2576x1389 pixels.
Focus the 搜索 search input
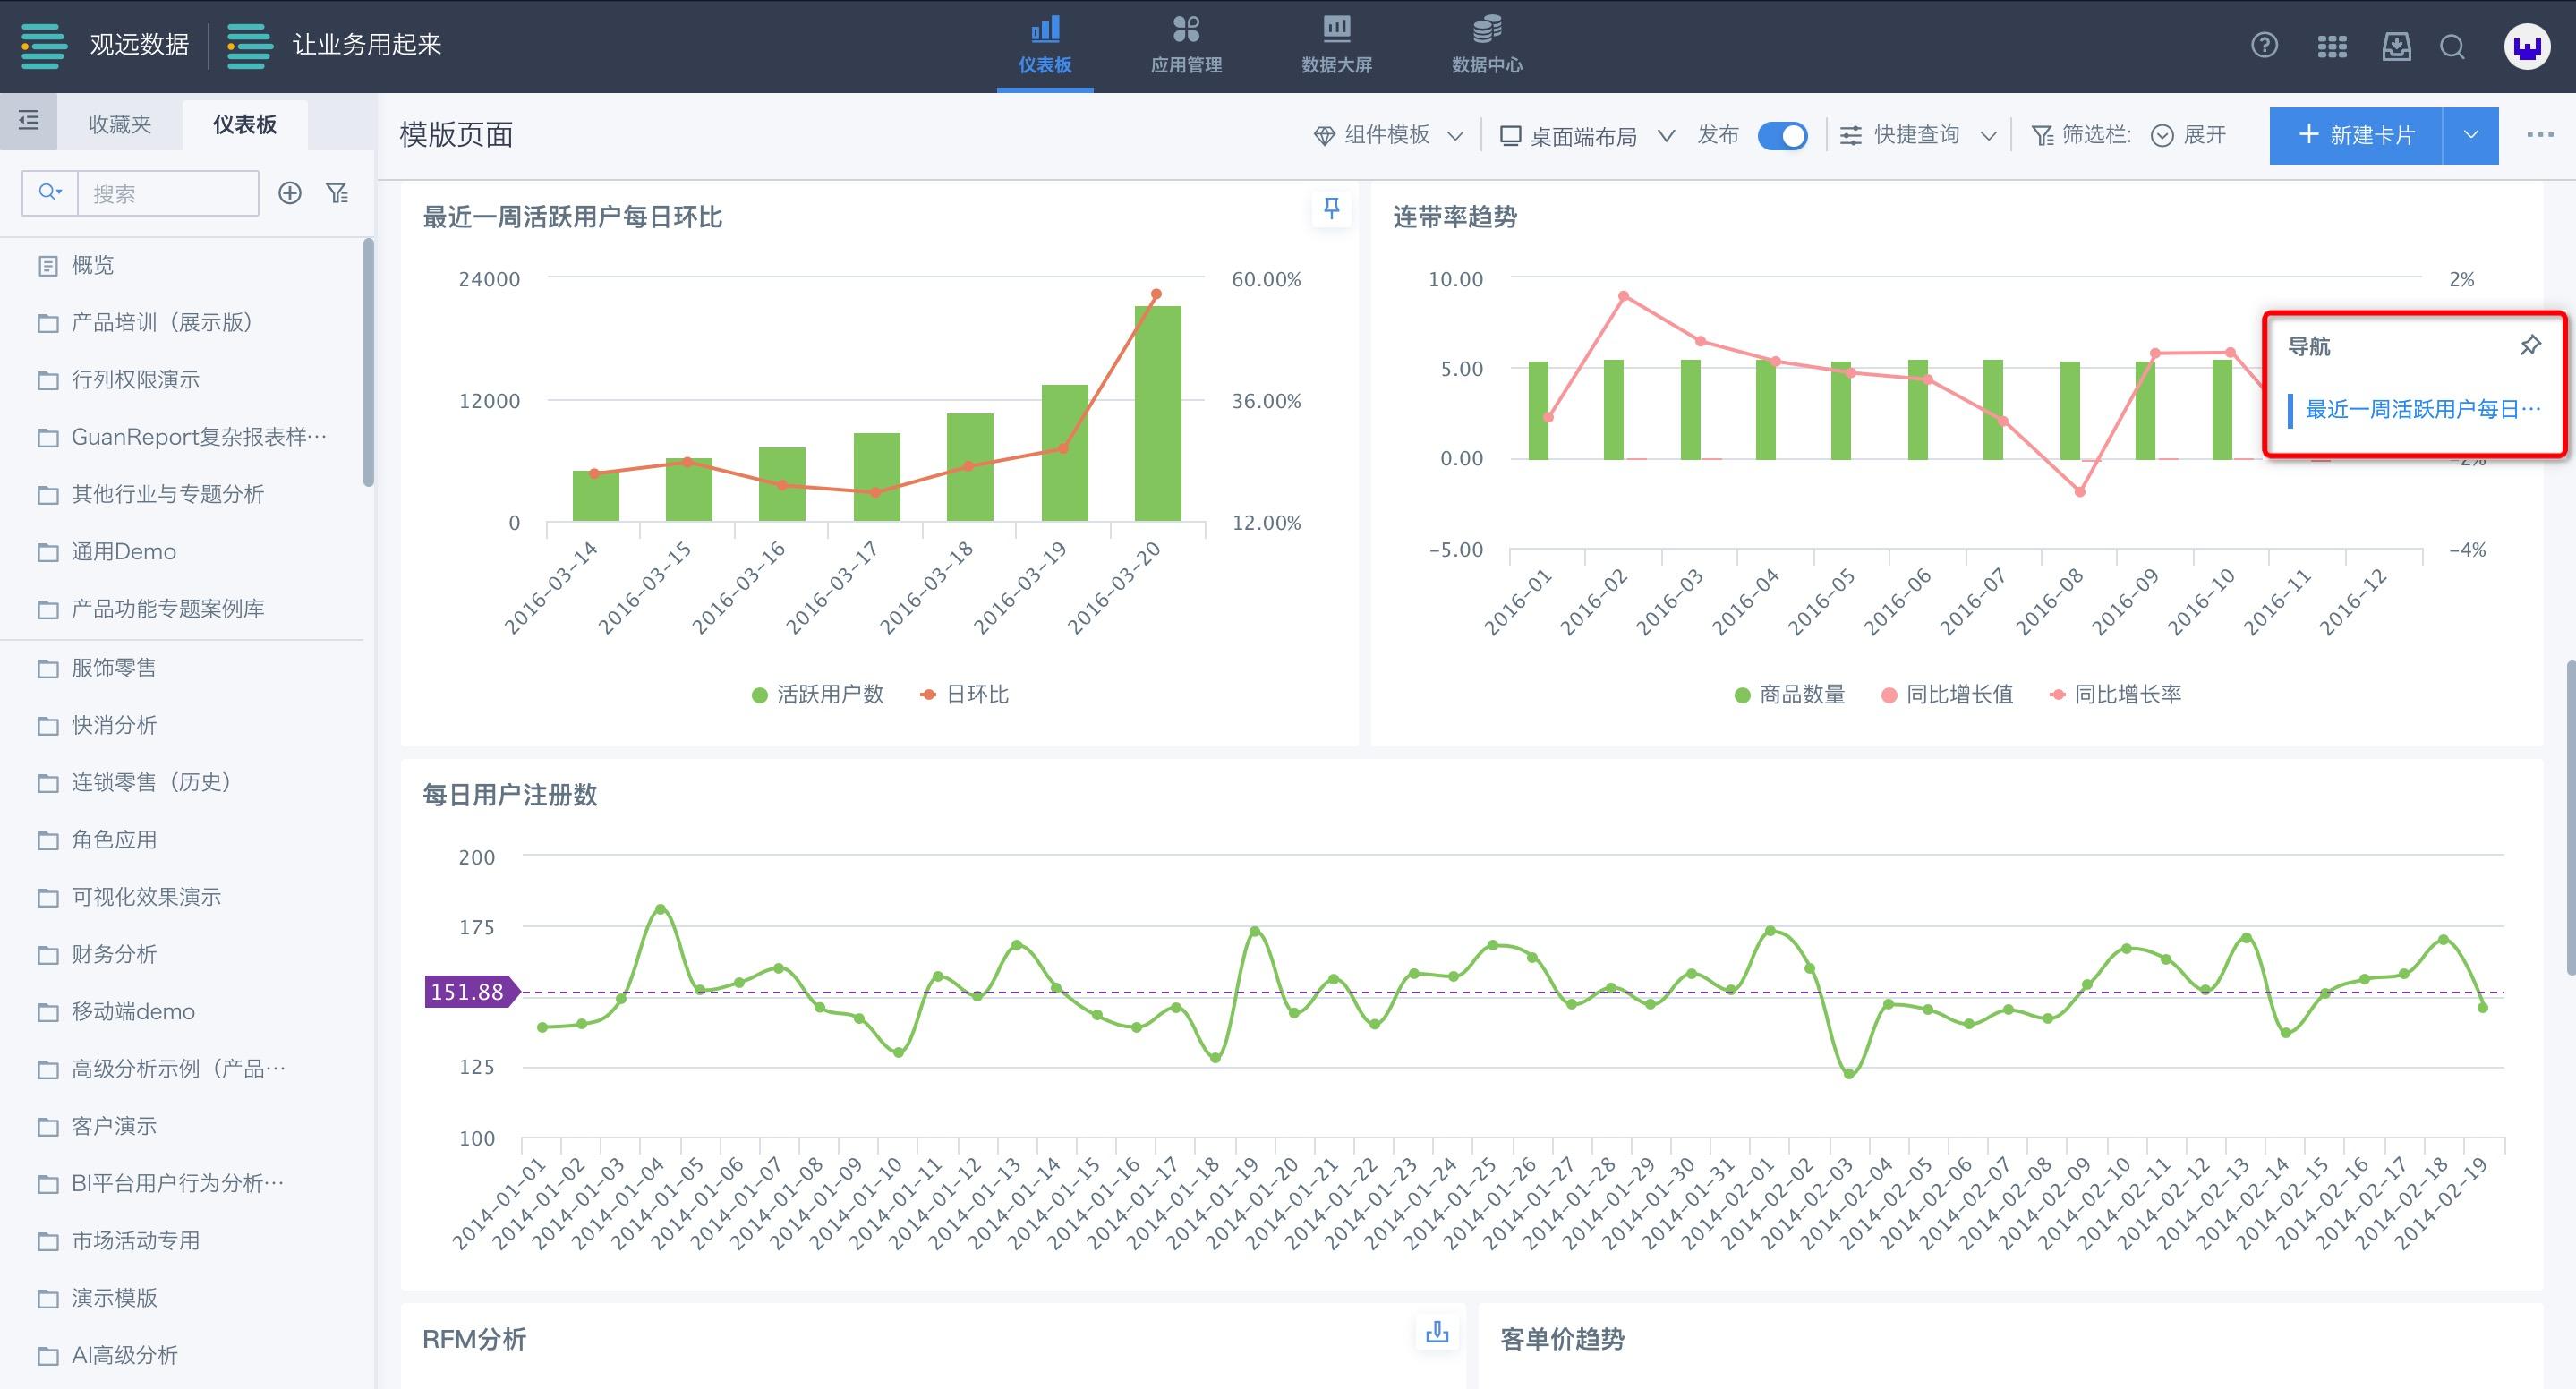[x=167, y=193]
